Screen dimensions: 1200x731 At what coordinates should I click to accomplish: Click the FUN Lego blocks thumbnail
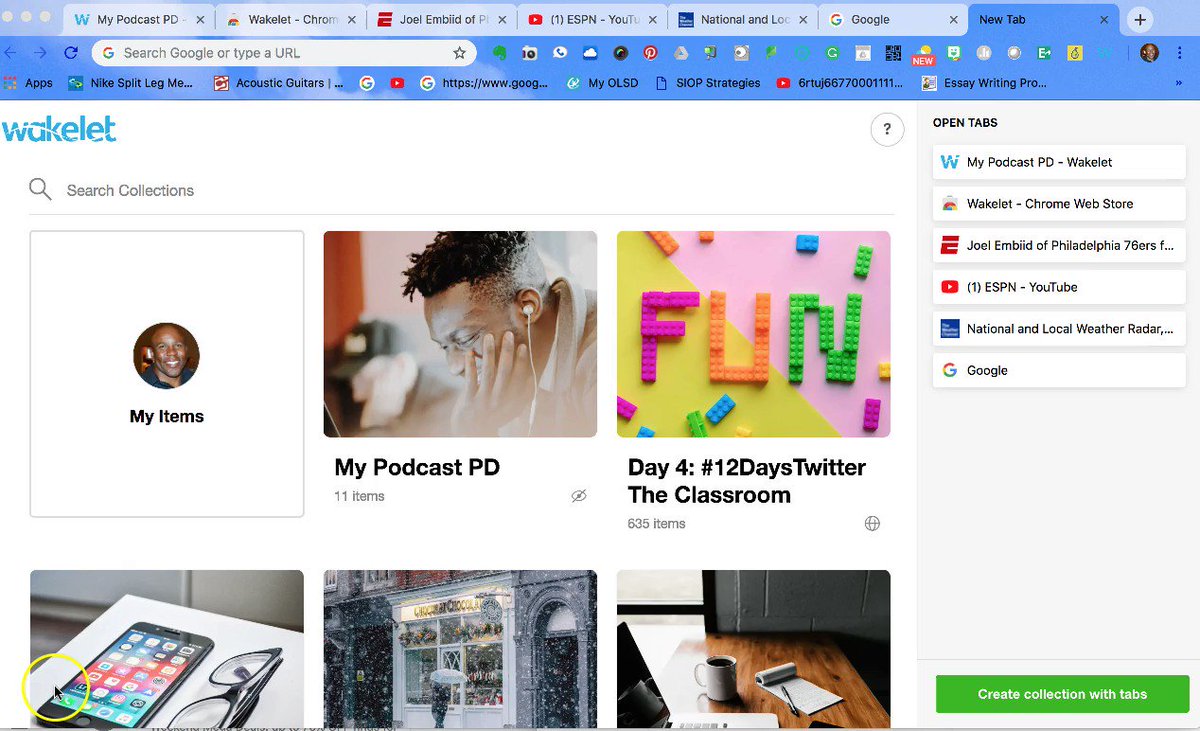pyautogui.click(x=753, y=334)
